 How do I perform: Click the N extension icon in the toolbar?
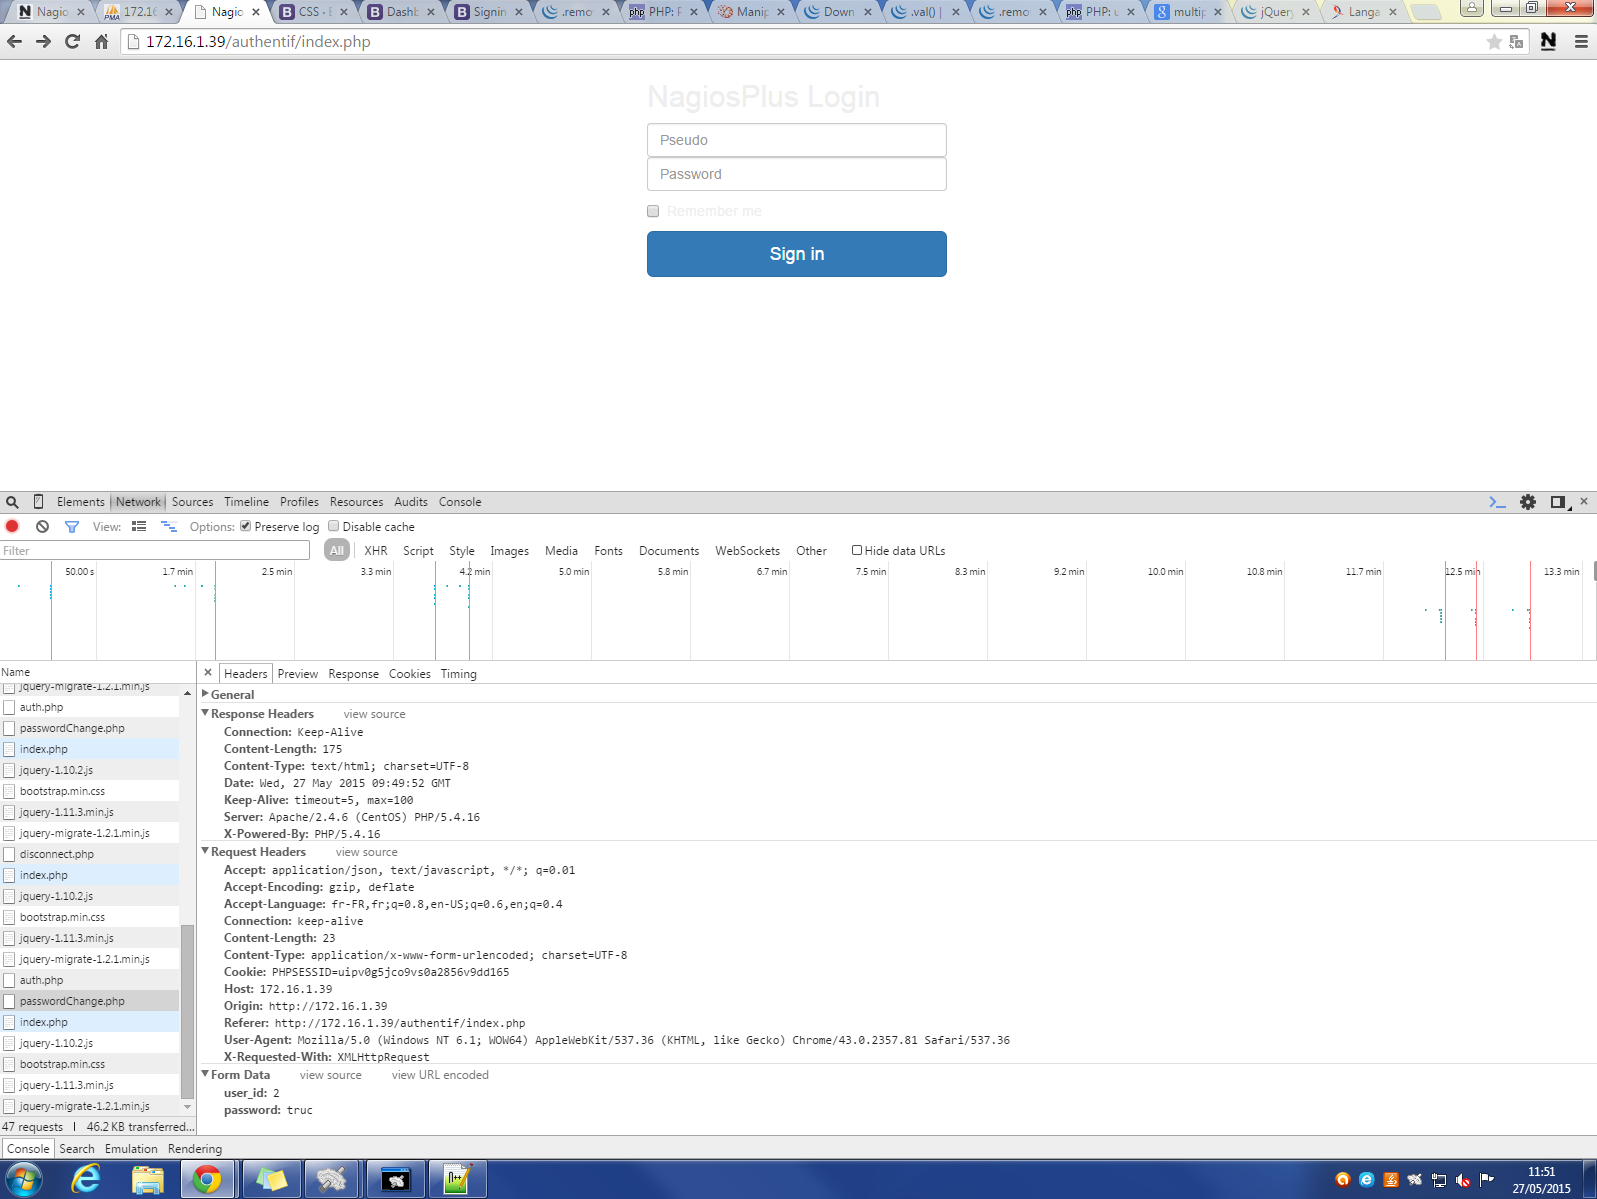(x=1548, y=42)
